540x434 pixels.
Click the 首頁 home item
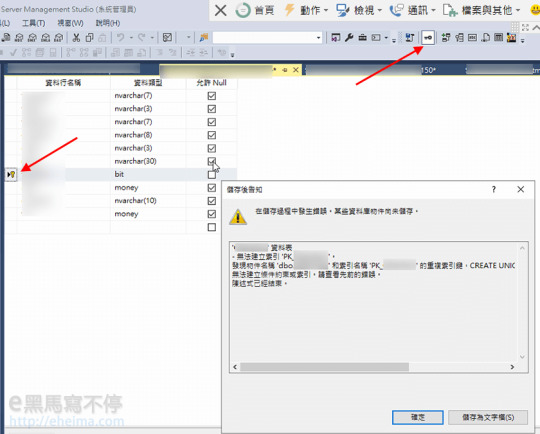[255, 10]
